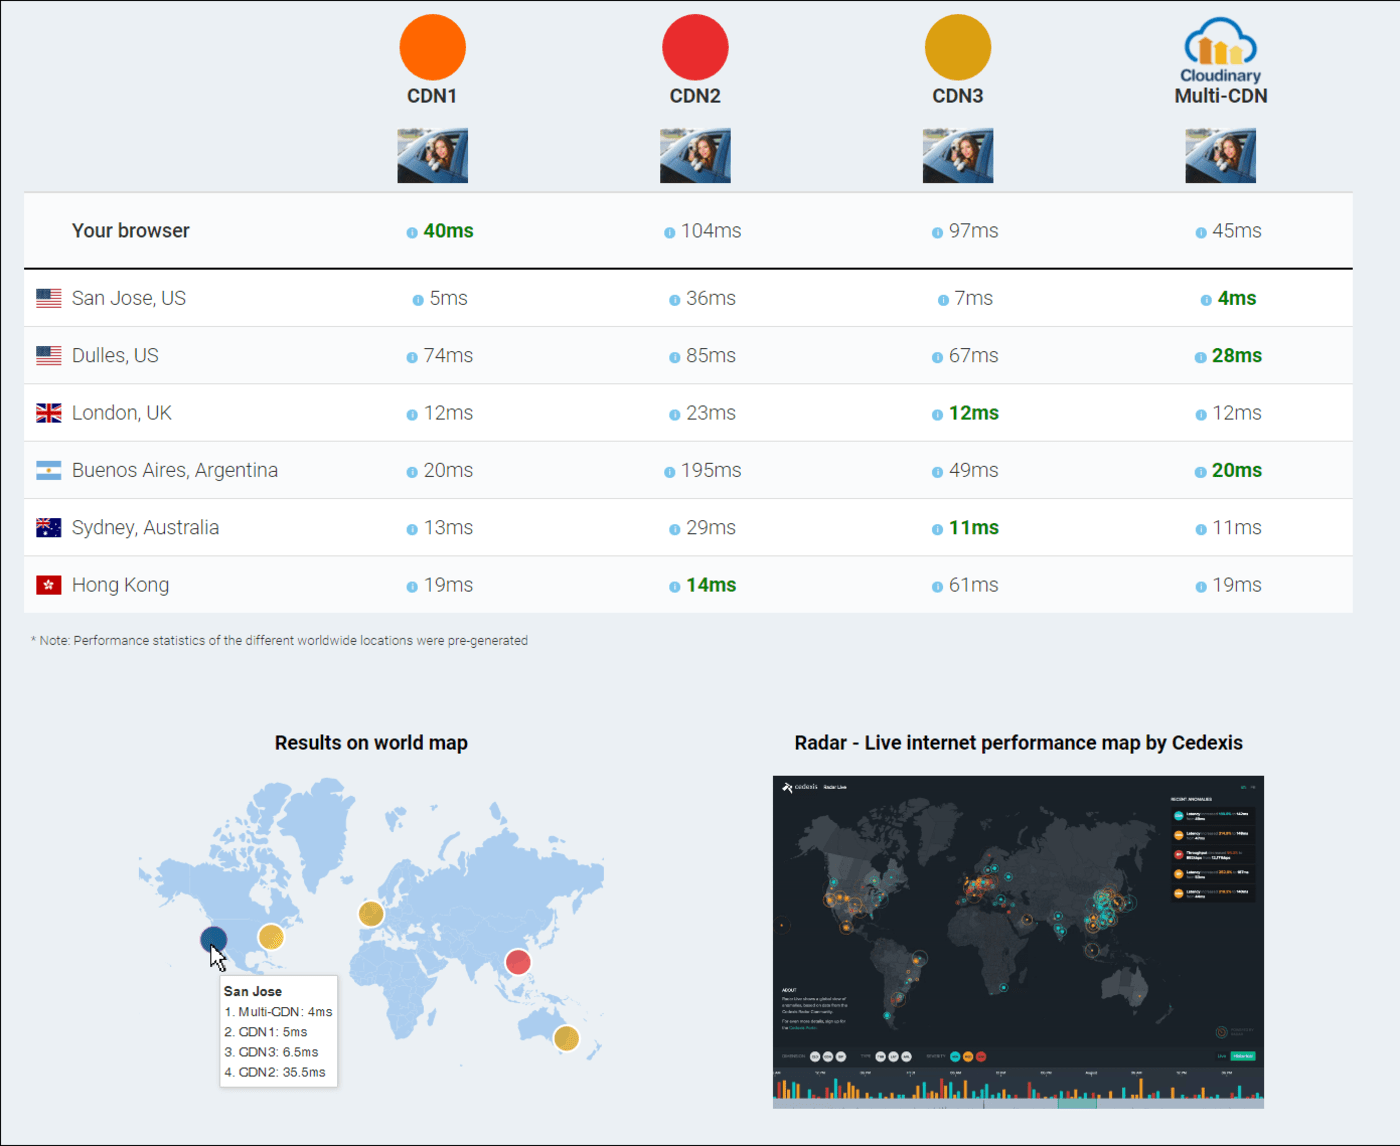This screenshot has width=1400, height=1146.
Task: Click the 'Buenos Aires, Argentina' label
Action: click(175, 470)
